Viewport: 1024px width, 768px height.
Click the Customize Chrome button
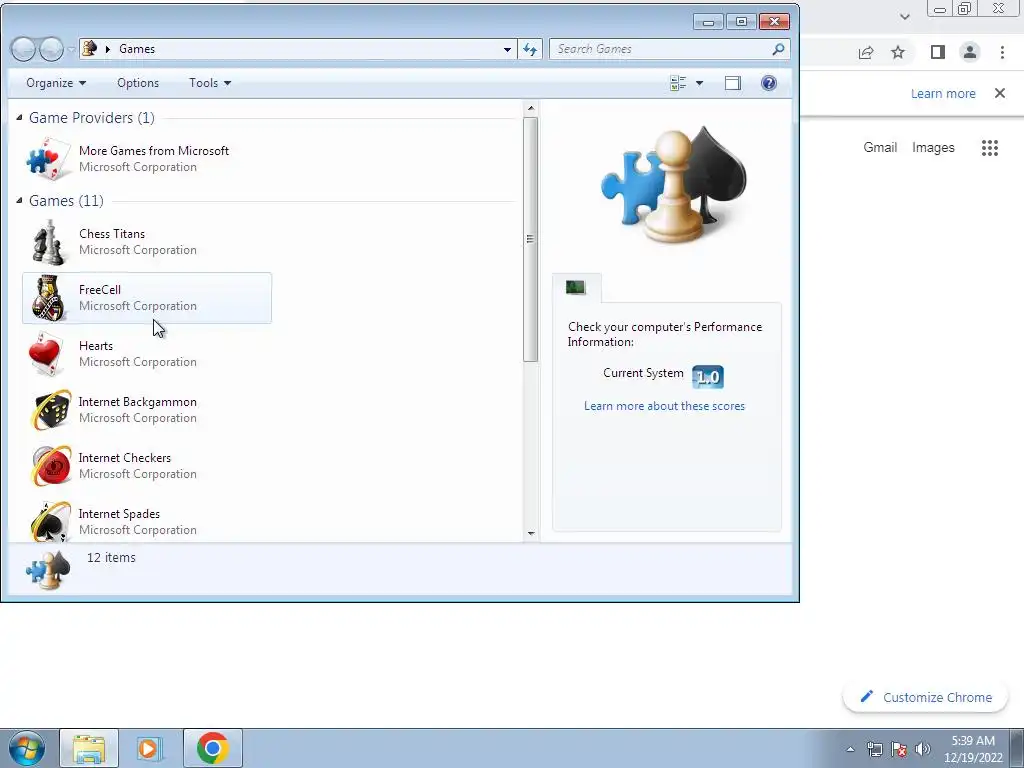925,697
